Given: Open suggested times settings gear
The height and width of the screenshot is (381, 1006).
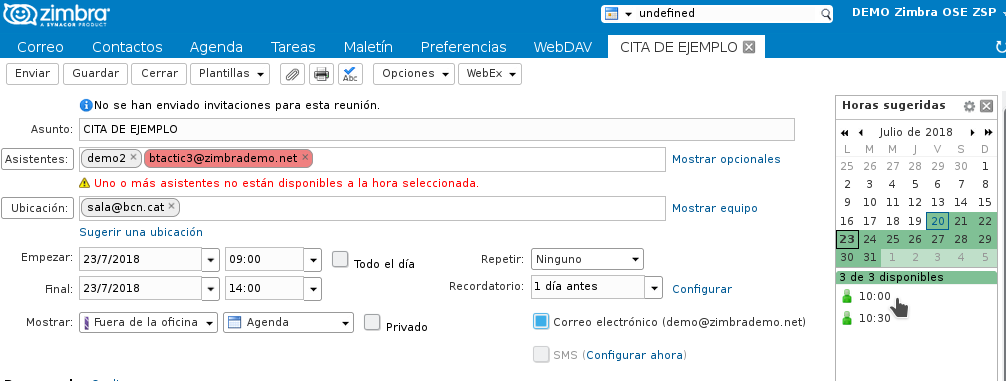Looking at the screenshot, I should (x=969, y=106).
